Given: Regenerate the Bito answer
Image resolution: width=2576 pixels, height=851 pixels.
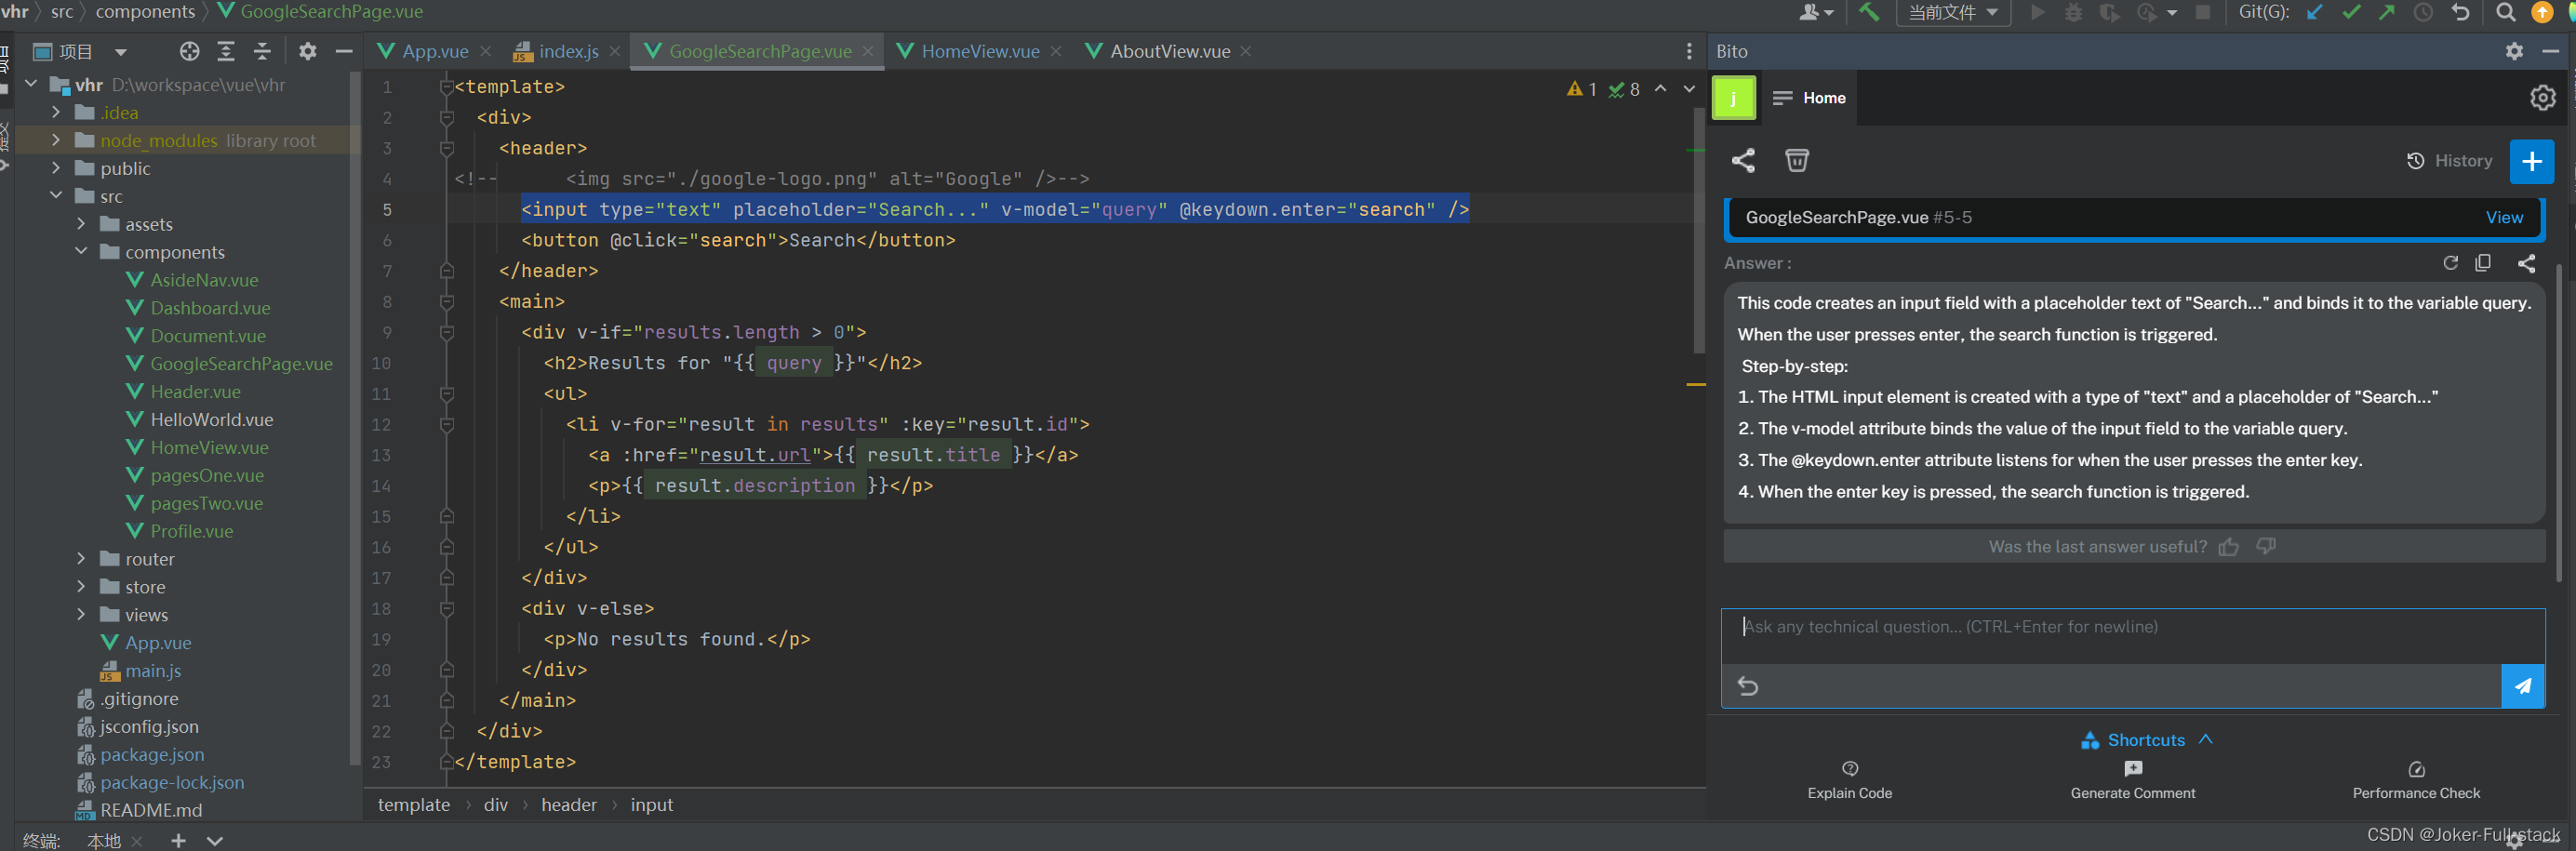Looking at the screenshot, I should [x=2450, y=263].
